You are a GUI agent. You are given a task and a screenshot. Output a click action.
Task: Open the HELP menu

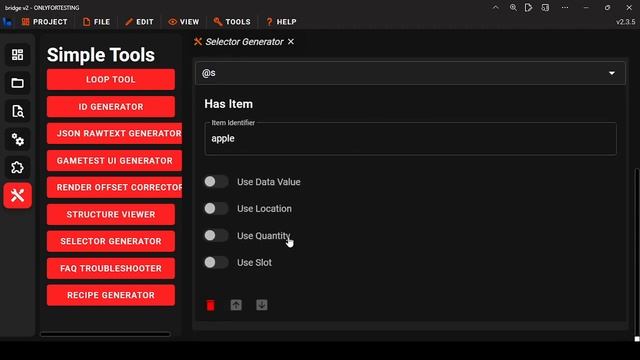pos(281,22)
